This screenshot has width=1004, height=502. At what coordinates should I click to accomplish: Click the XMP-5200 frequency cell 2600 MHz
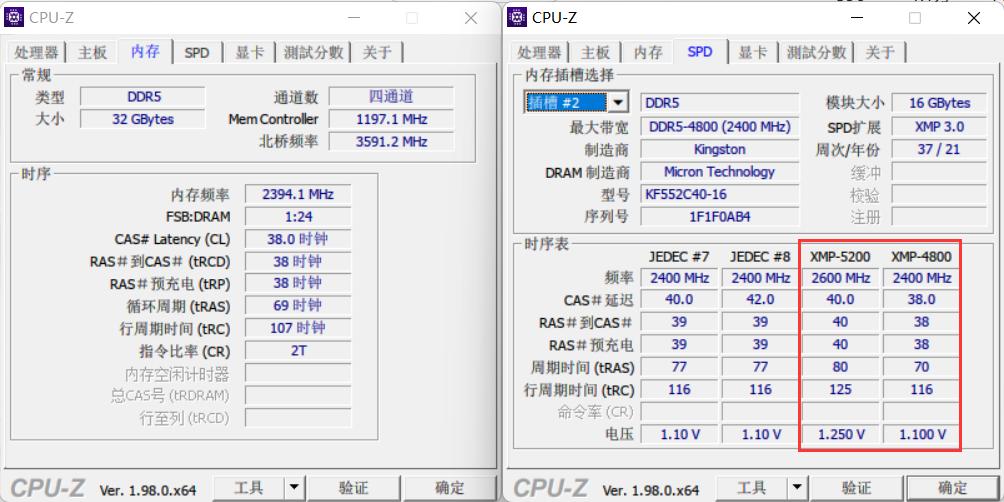click(x=840, y=278)
